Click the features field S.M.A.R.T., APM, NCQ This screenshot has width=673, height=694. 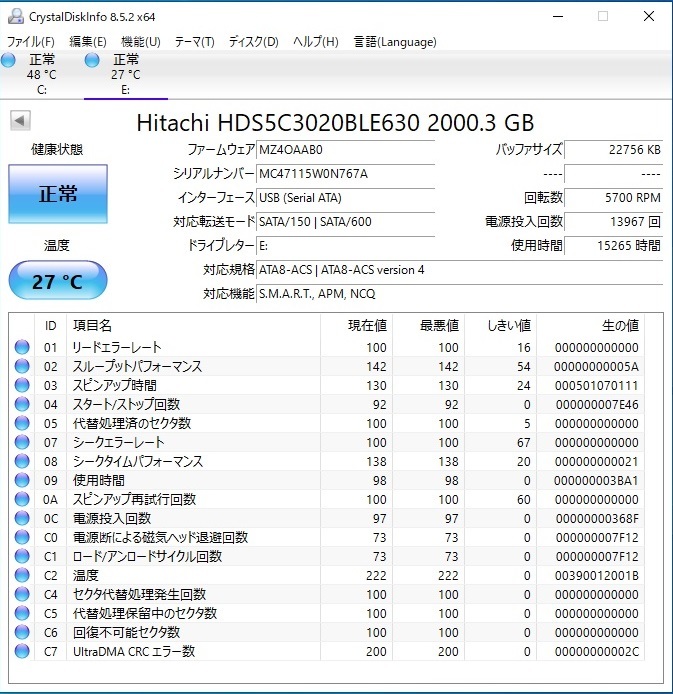click(460, 293)
